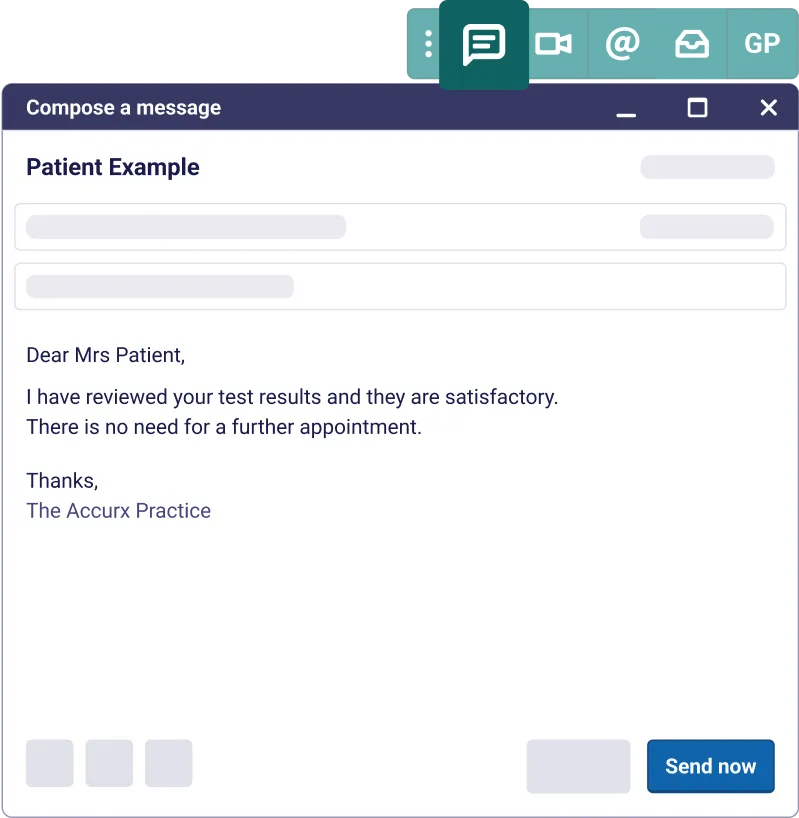
Task: Click the Patient Example name heading
Action: (112, 167)
